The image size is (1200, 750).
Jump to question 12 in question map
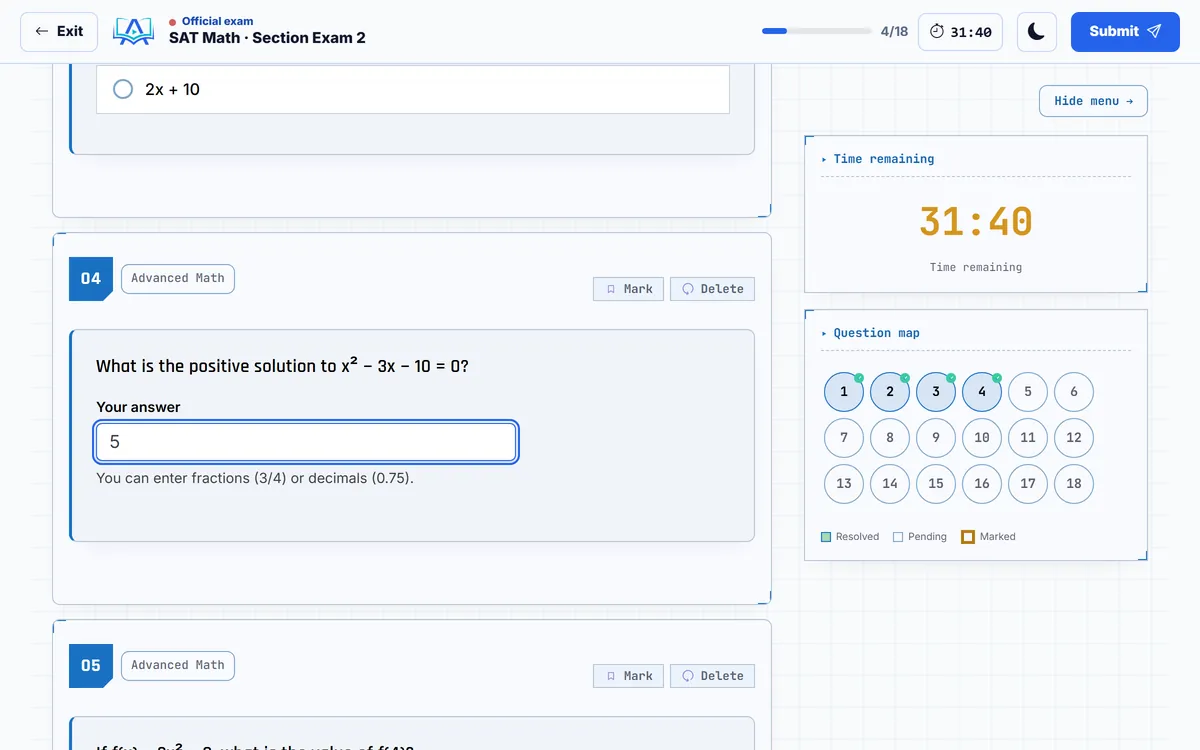click(1074, 438)
